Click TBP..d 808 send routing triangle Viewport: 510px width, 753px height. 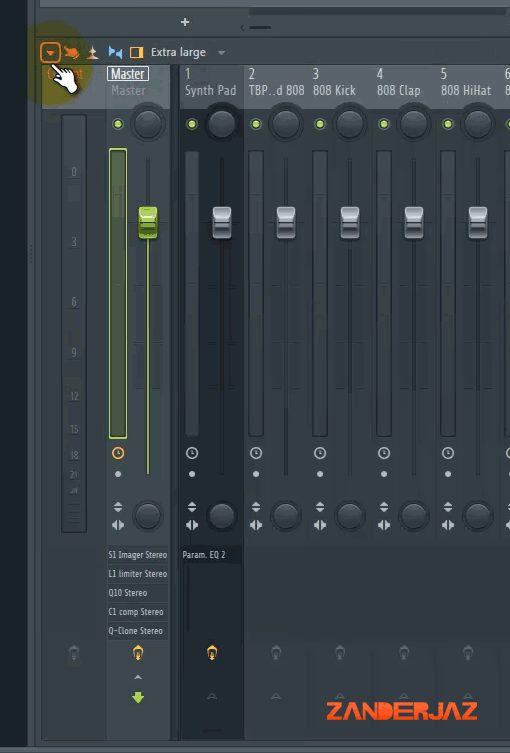tap(276, 696)
